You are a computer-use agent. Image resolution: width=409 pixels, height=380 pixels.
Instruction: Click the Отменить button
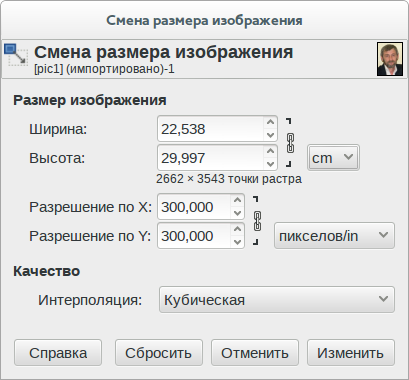pyautogui.click(x=255, y=353)
